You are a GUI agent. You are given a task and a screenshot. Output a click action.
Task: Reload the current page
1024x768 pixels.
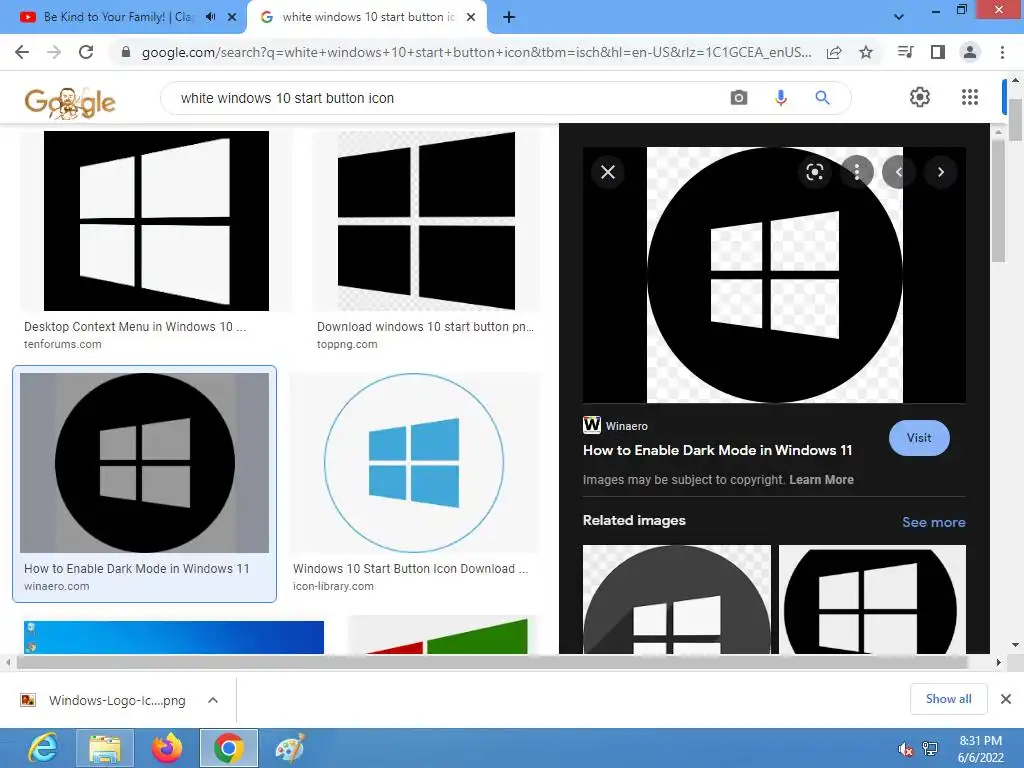coord(86,52)
